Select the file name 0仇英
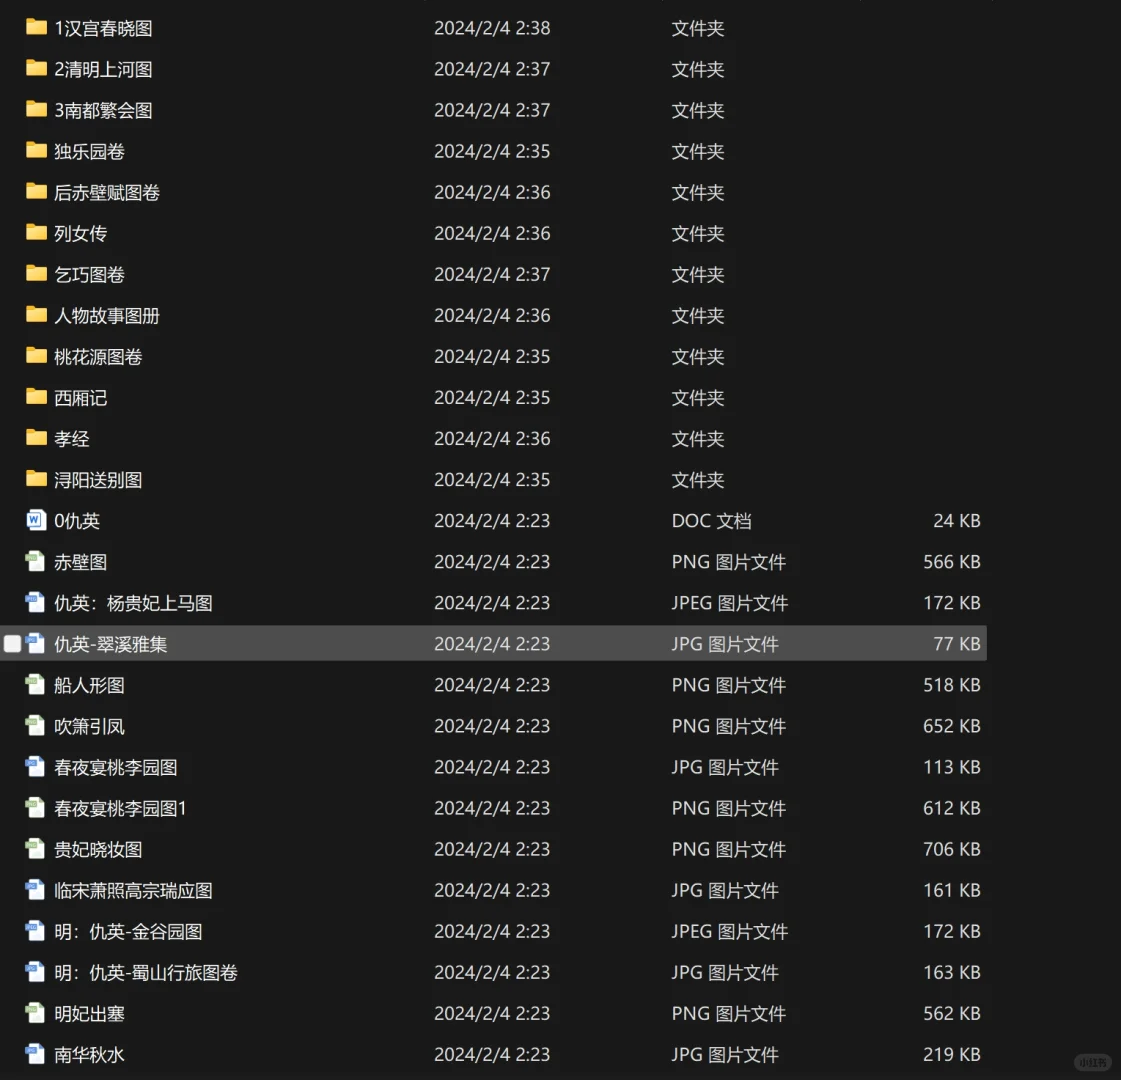The height and width of the screenshot is (1080, 1121). pos(77,521)
